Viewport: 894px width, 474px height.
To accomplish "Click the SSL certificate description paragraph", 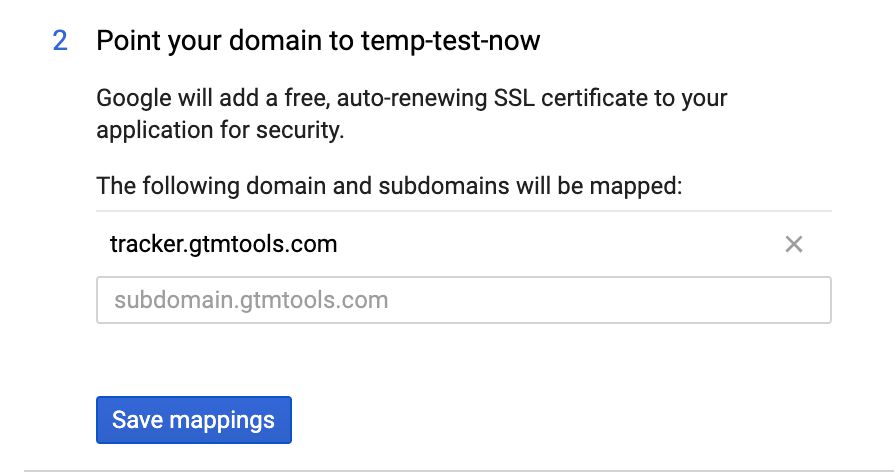I will click(x=412, y=114).
